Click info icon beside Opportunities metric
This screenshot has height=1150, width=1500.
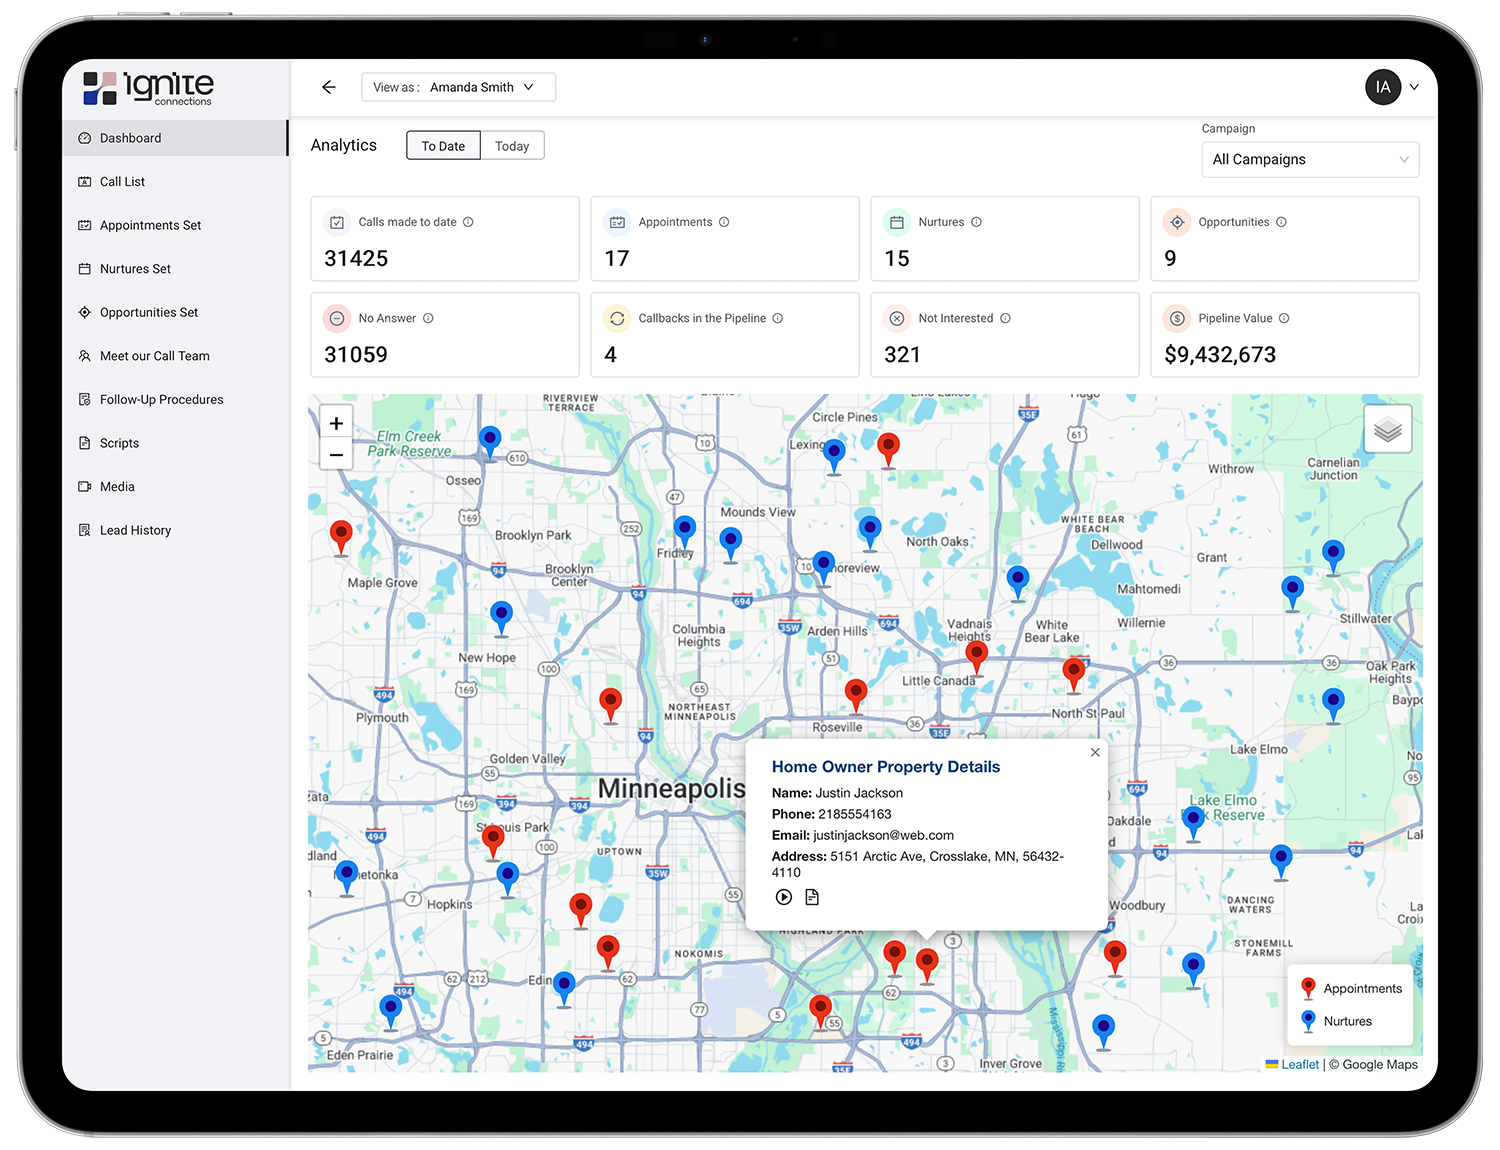[1281, 222]
